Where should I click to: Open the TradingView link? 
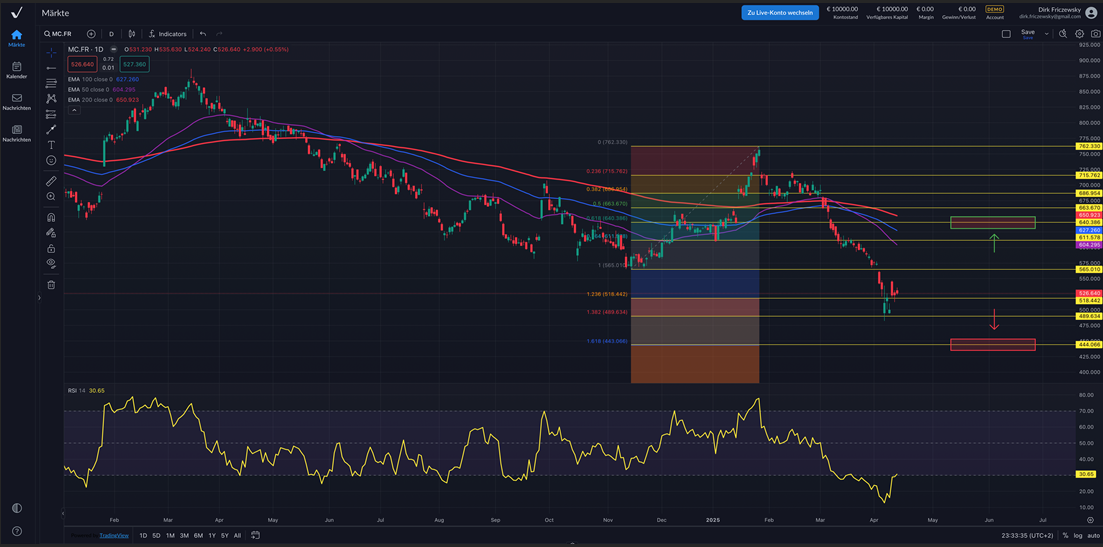[x=113, y=536]
